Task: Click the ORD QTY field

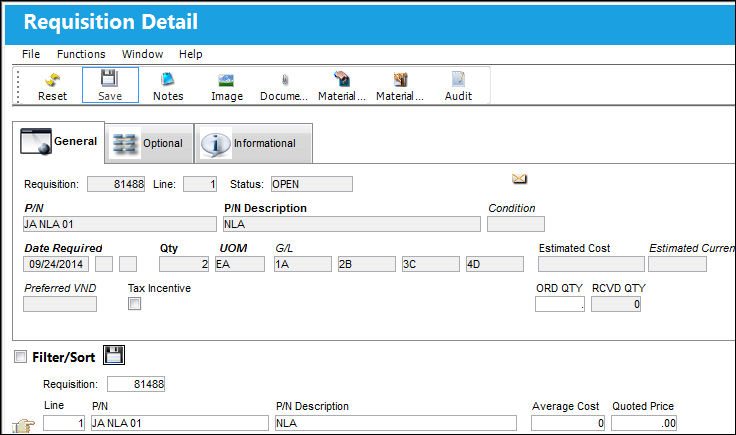Action: [560, 304]
